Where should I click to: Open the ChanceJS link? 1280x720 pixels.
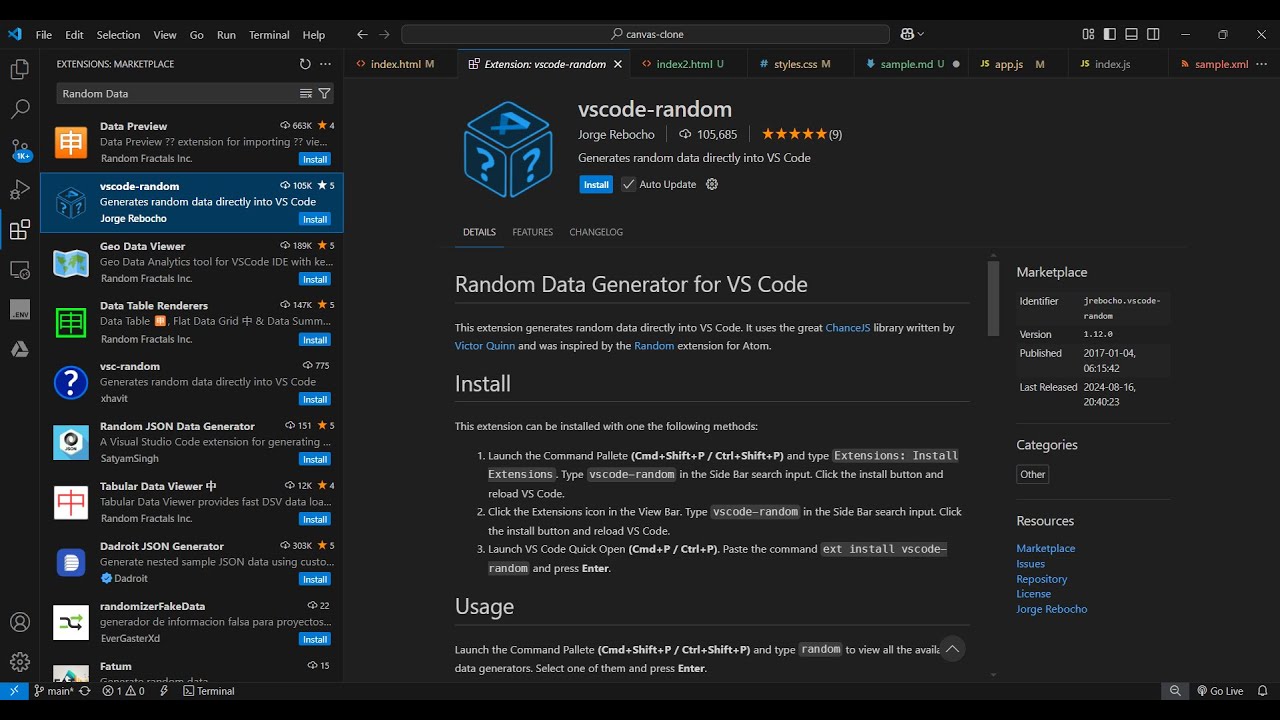[847, 328]
